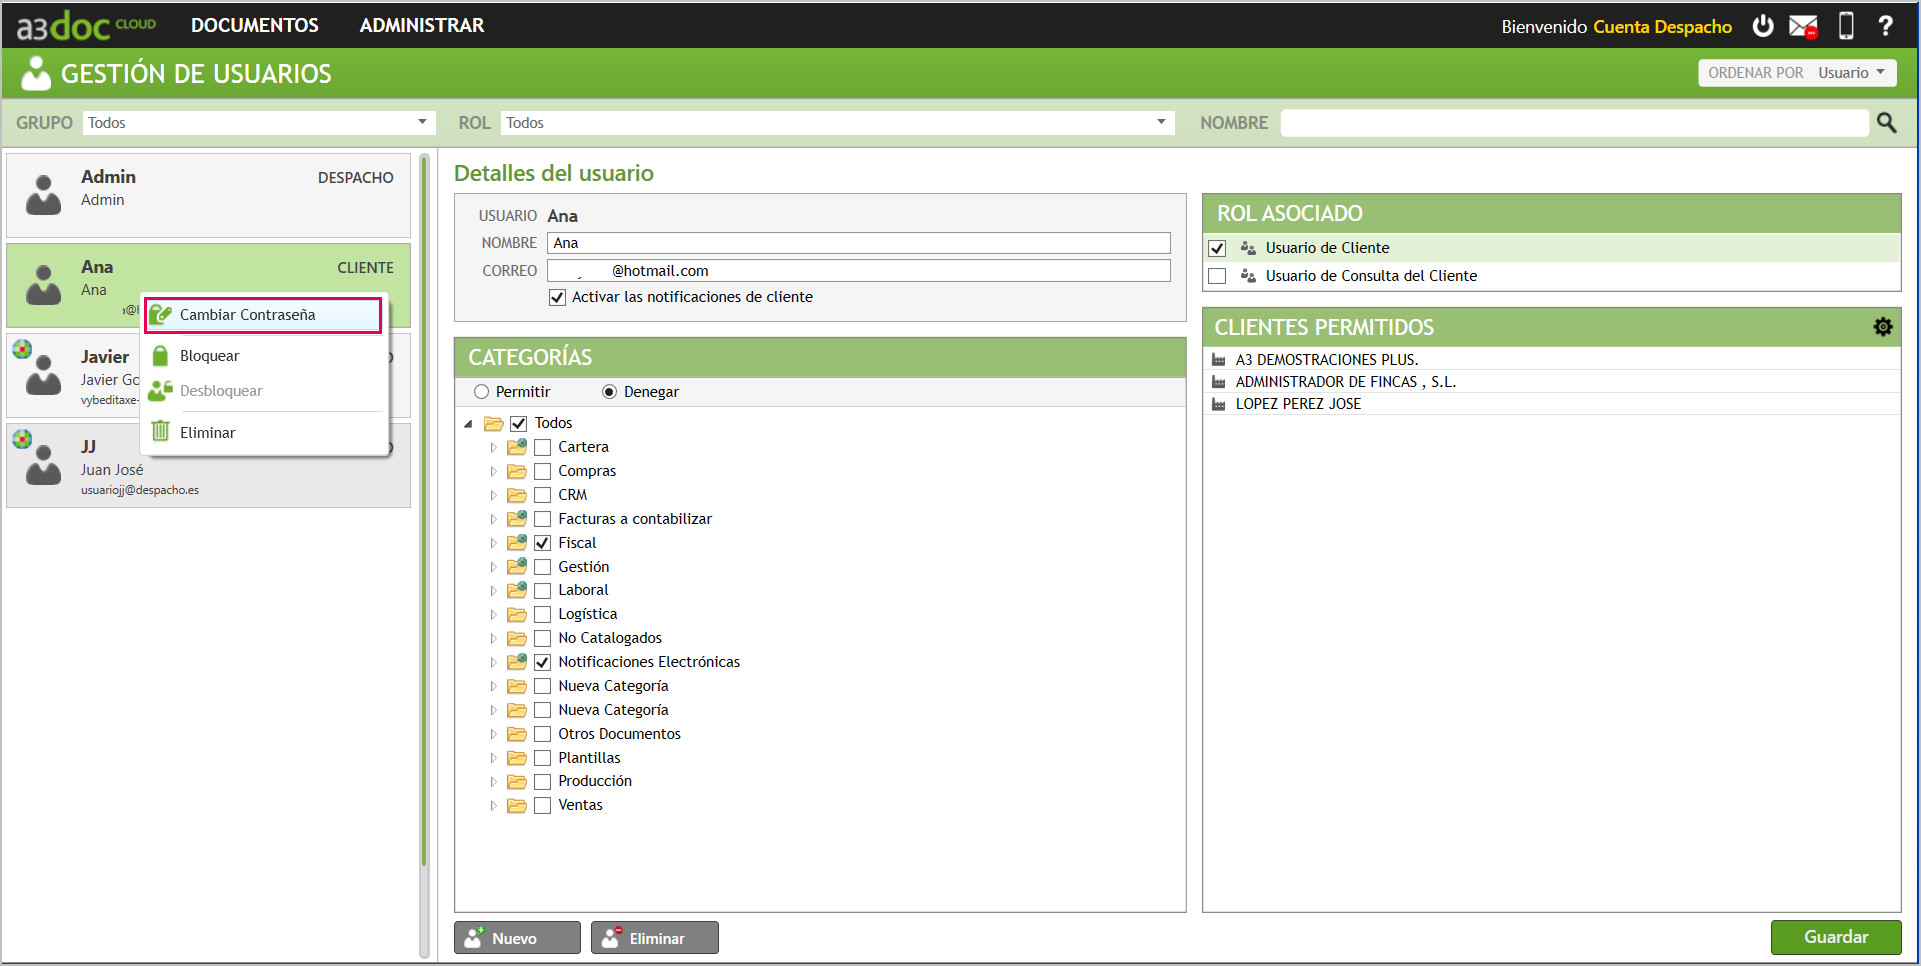Open help with the question mark icon
The width and height of the screenshot is (1921, 966).
tap(1885, 26)
